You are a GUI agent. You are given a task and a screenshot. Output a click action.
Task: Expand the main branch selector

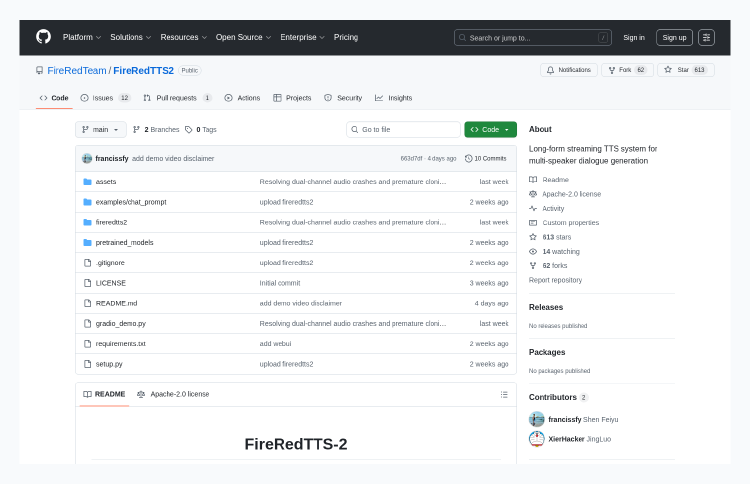[x=101, y=129]
